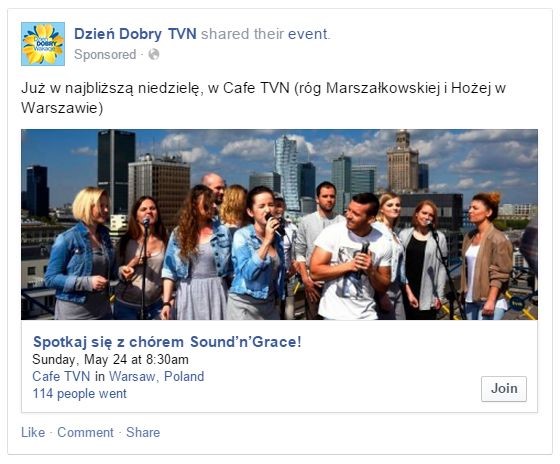View the 114 people went list

point(79,393)
